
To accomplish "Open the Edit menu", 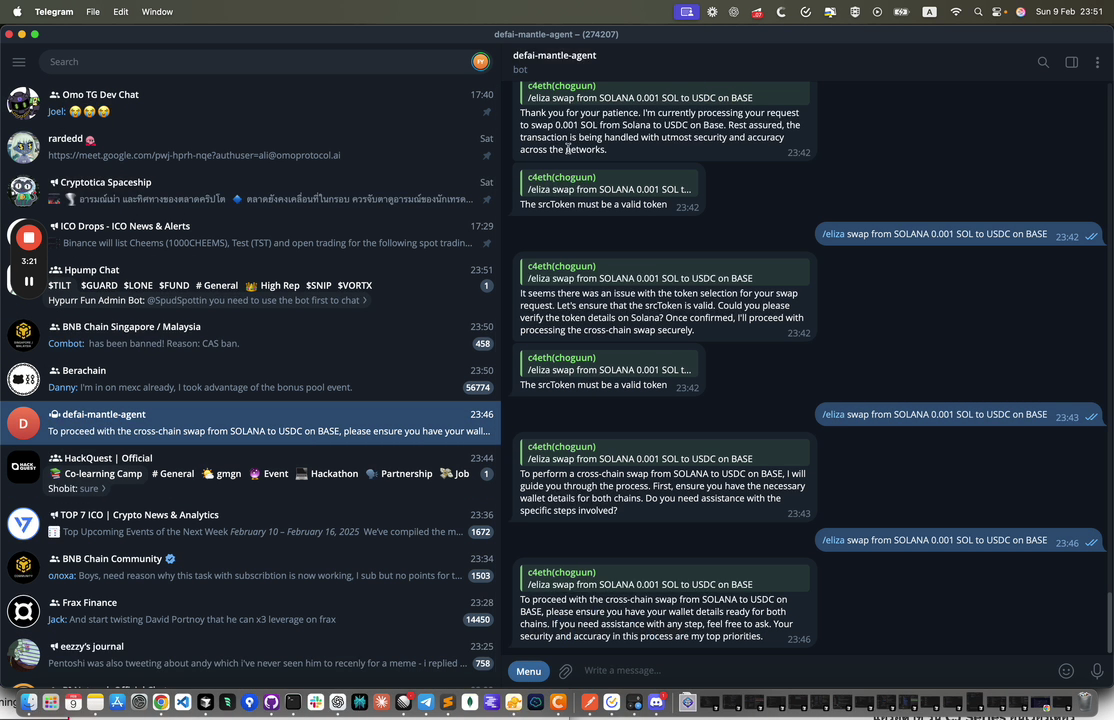I will (121, 12).
